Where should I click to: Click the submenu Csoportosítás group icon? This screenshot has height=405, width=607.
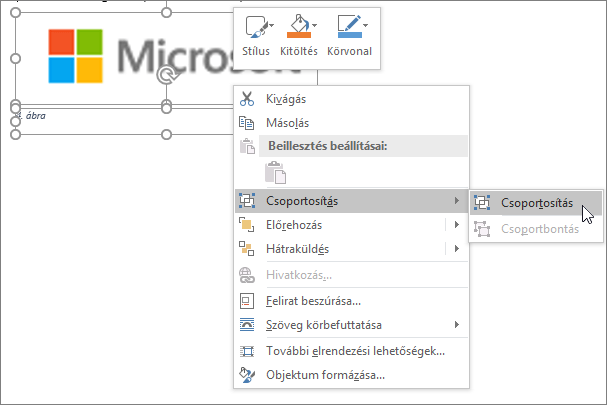[482, 202]
